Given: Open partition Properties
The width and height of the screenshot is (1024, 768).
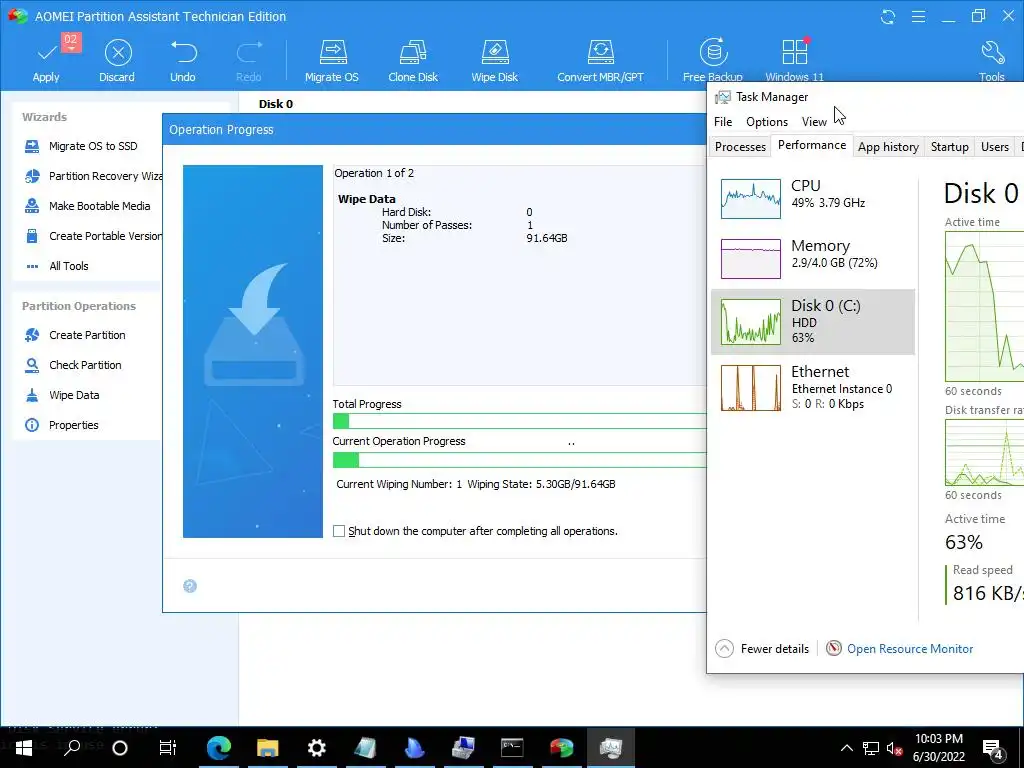Looking at the screenshot, I should 61,425.
